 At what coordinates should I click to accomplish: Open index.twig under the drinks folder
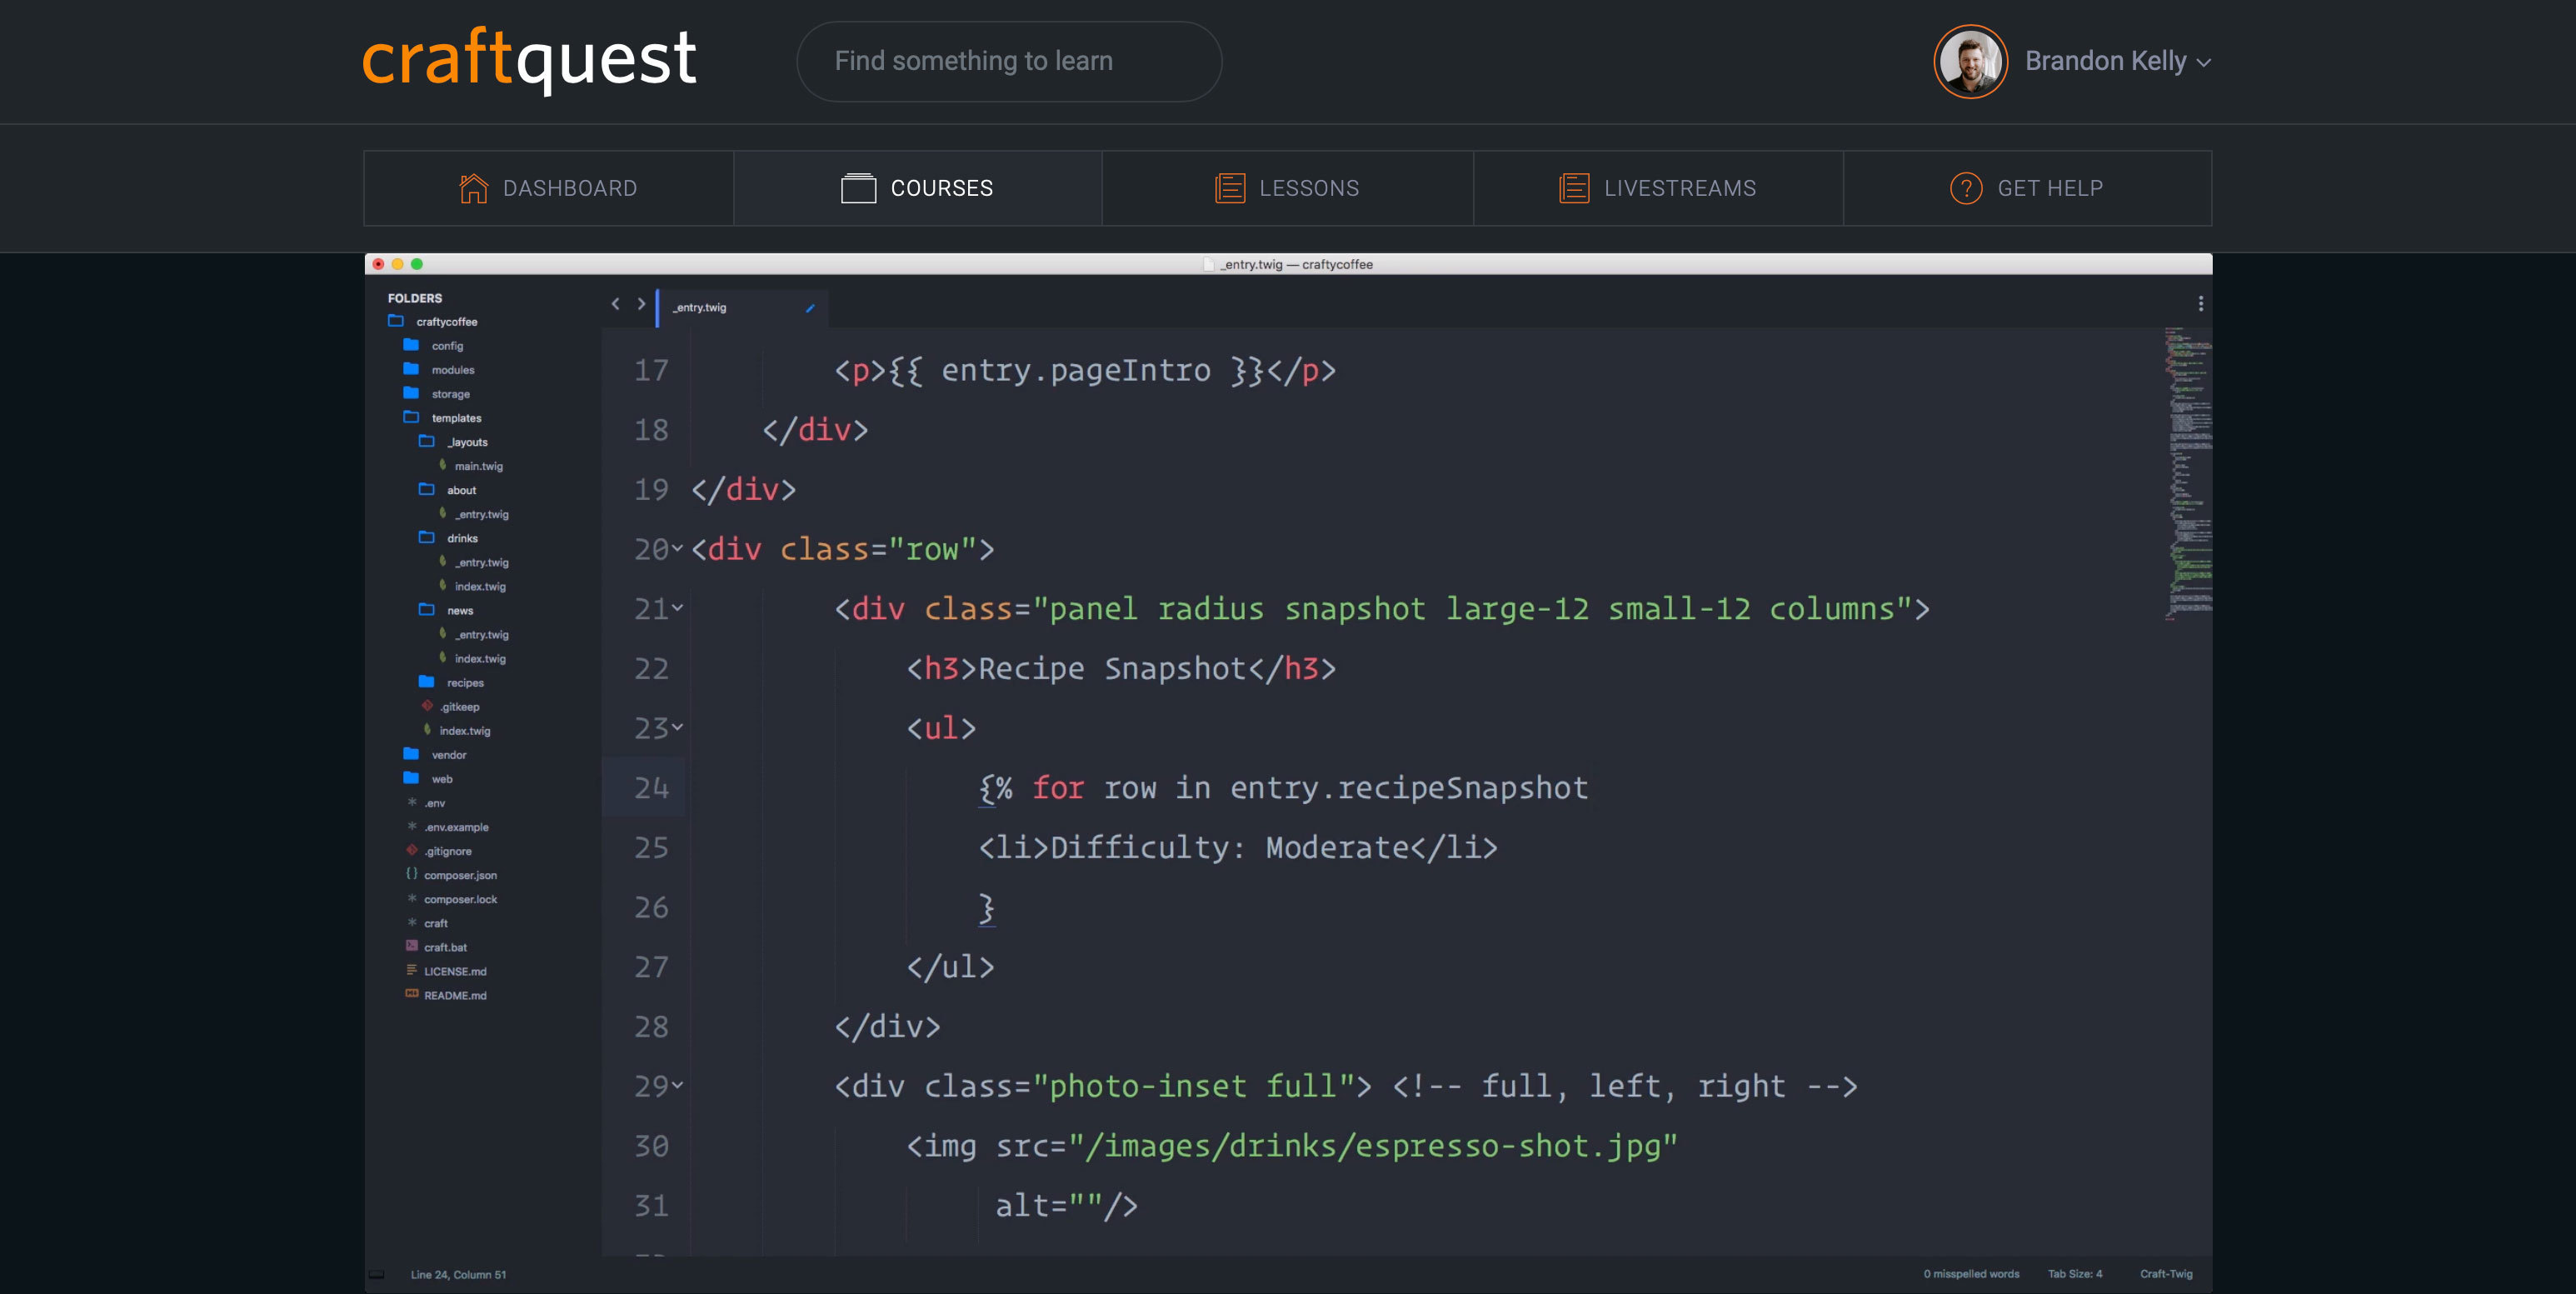coord(472,586)
